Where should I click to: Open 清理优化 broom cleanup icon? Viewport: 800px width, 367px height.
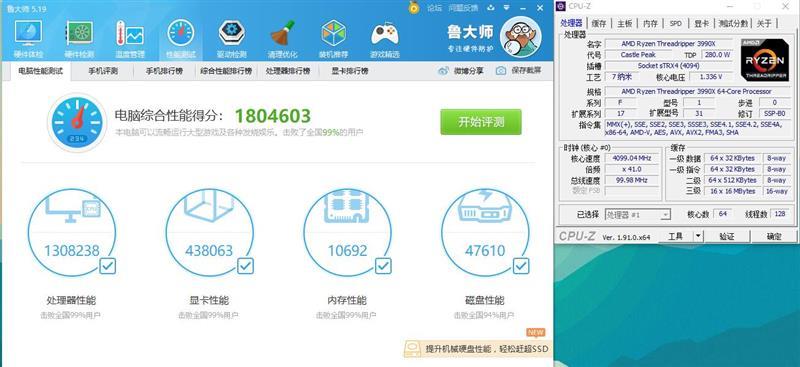pos(283,34)
